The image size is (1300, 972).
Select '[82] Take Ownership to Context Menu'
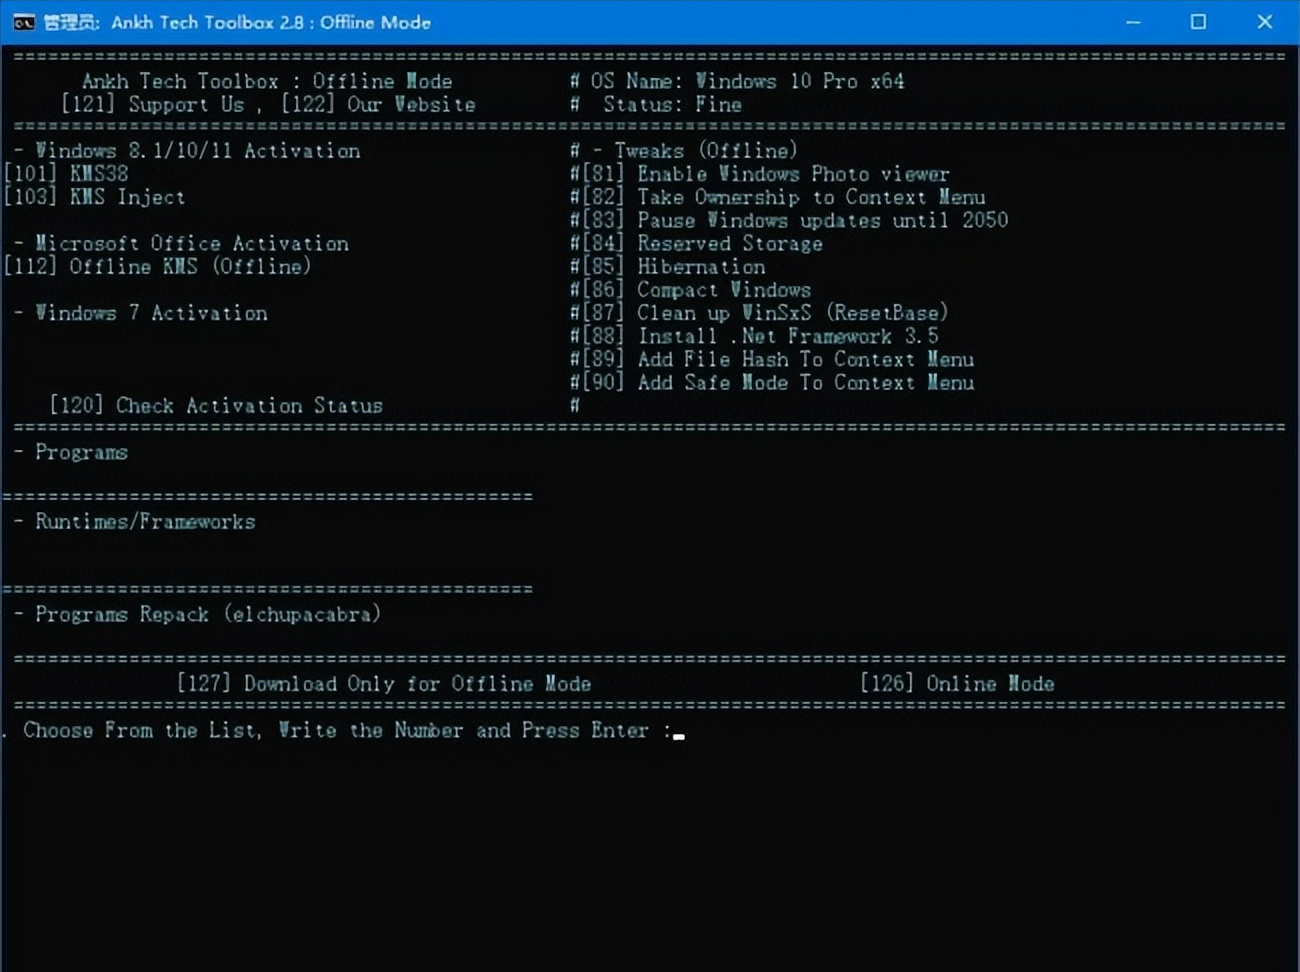(x=784, y=197)
